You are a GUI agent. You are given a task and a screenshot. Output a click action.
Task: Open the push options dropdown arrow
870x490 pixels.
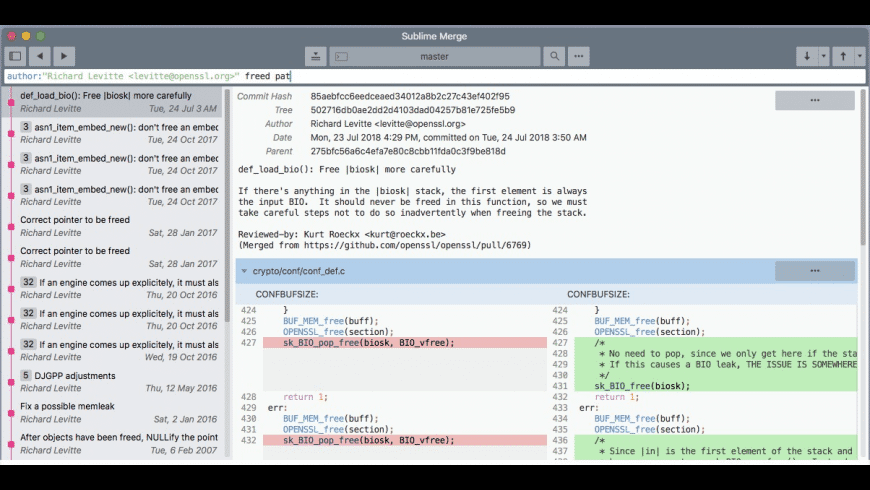pyautogui.click(x=860, y=56)
